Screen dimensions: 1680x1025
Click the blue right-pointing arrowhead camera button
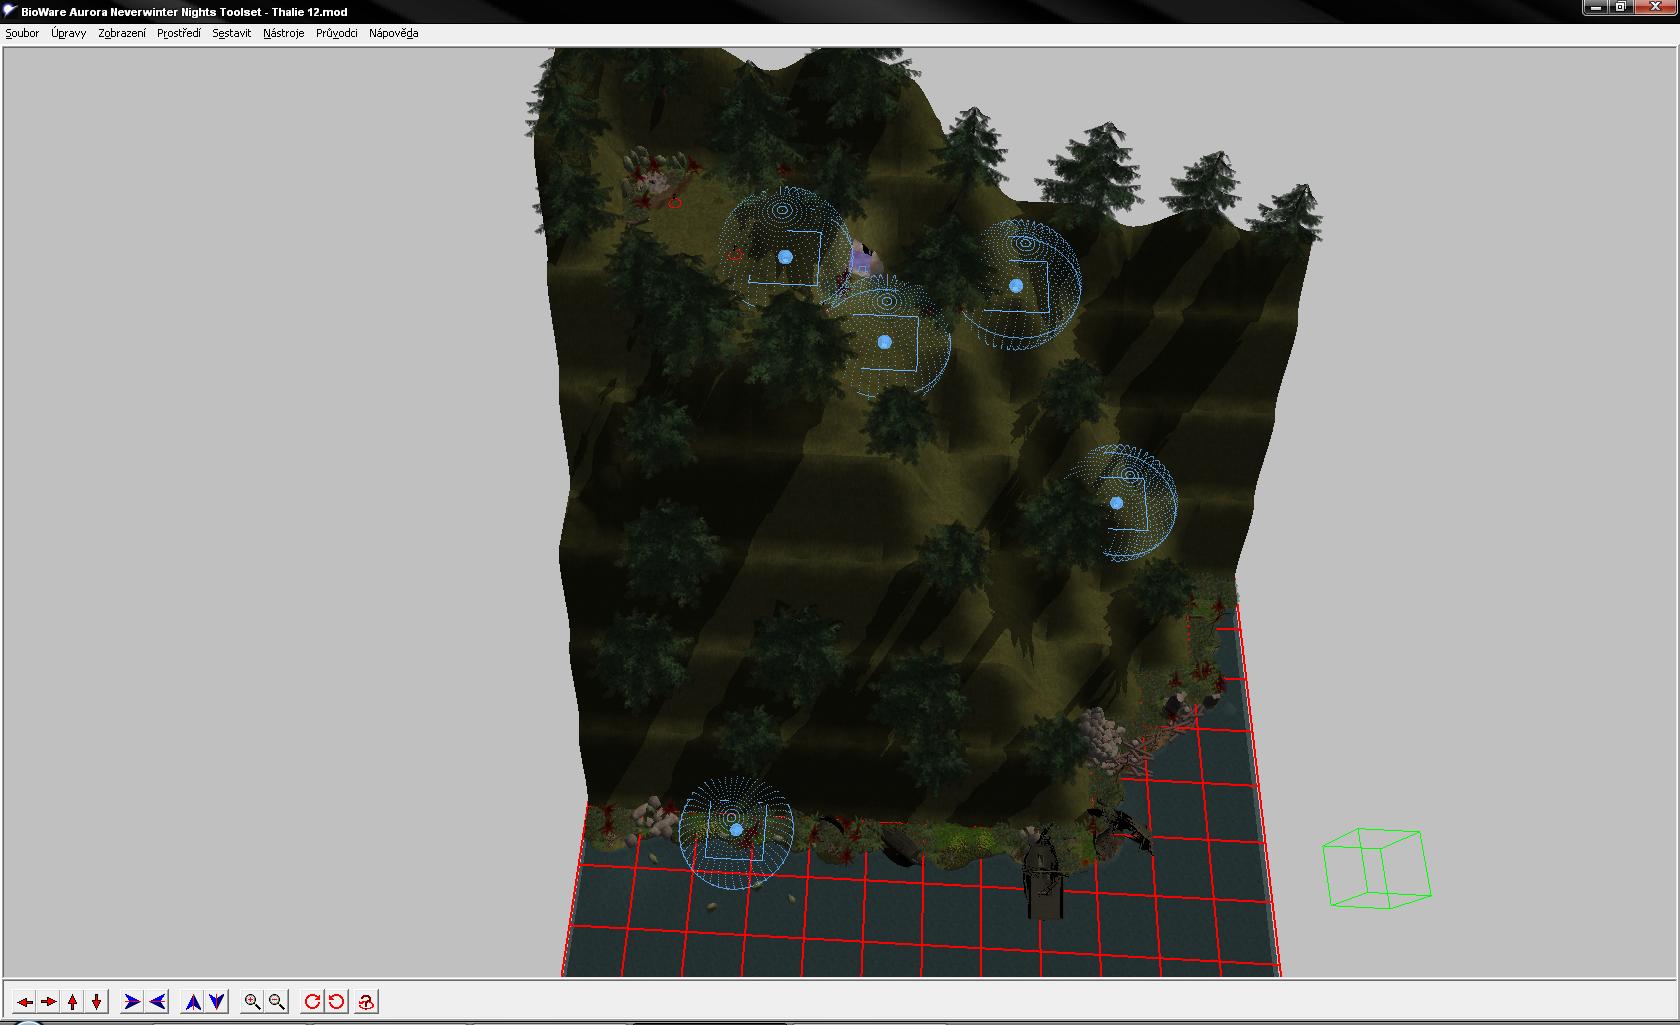tap(132, 1002)
